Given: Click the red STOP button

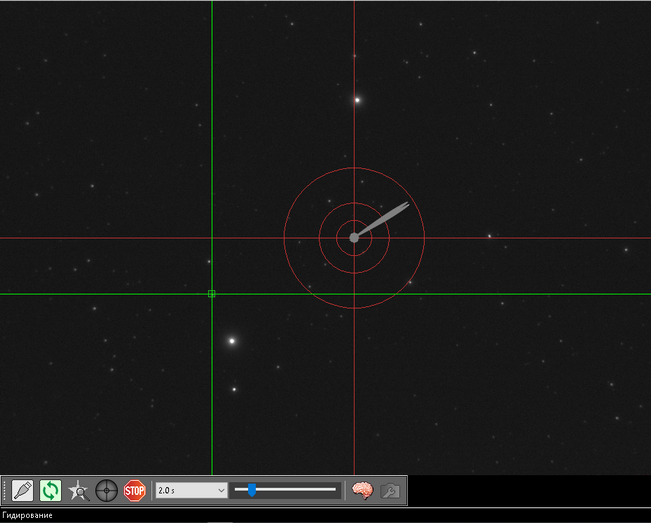Looking at the screenshot, I should (x=135, y=491).
